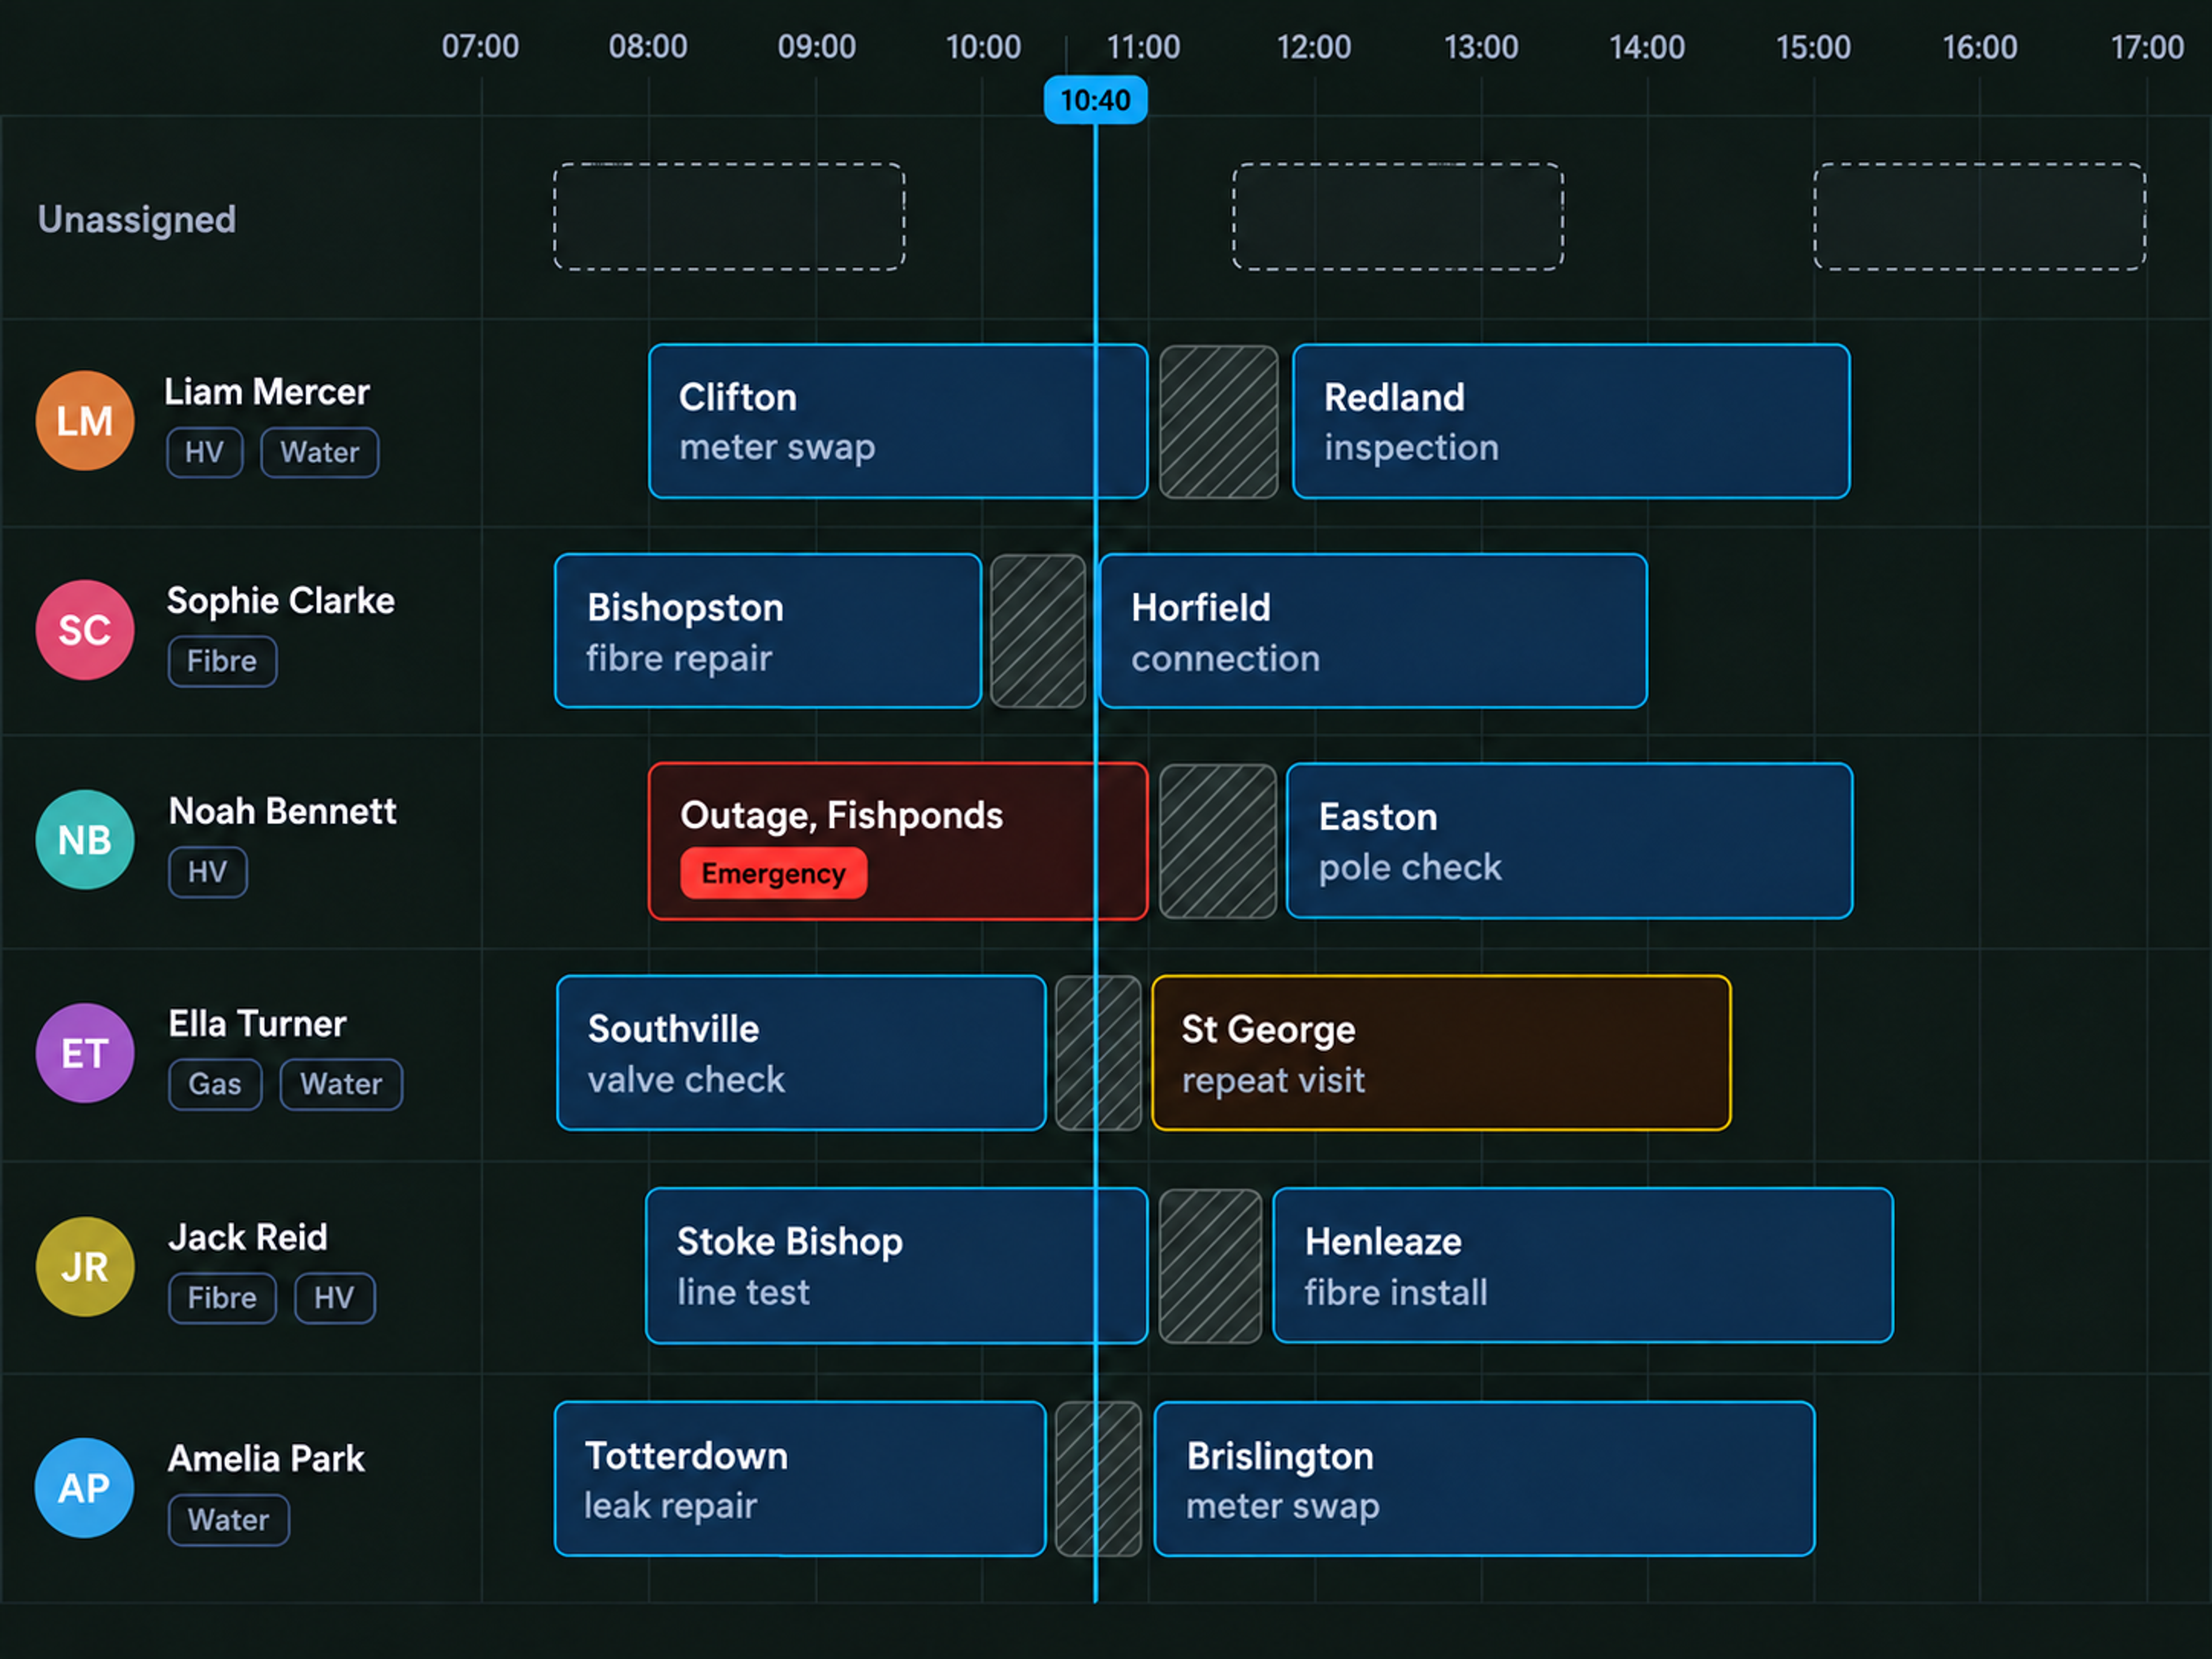Click Ella Turner's ET avatar
The height and width of the screenshot is (1659, 2212).
(x=85, y=1053)
